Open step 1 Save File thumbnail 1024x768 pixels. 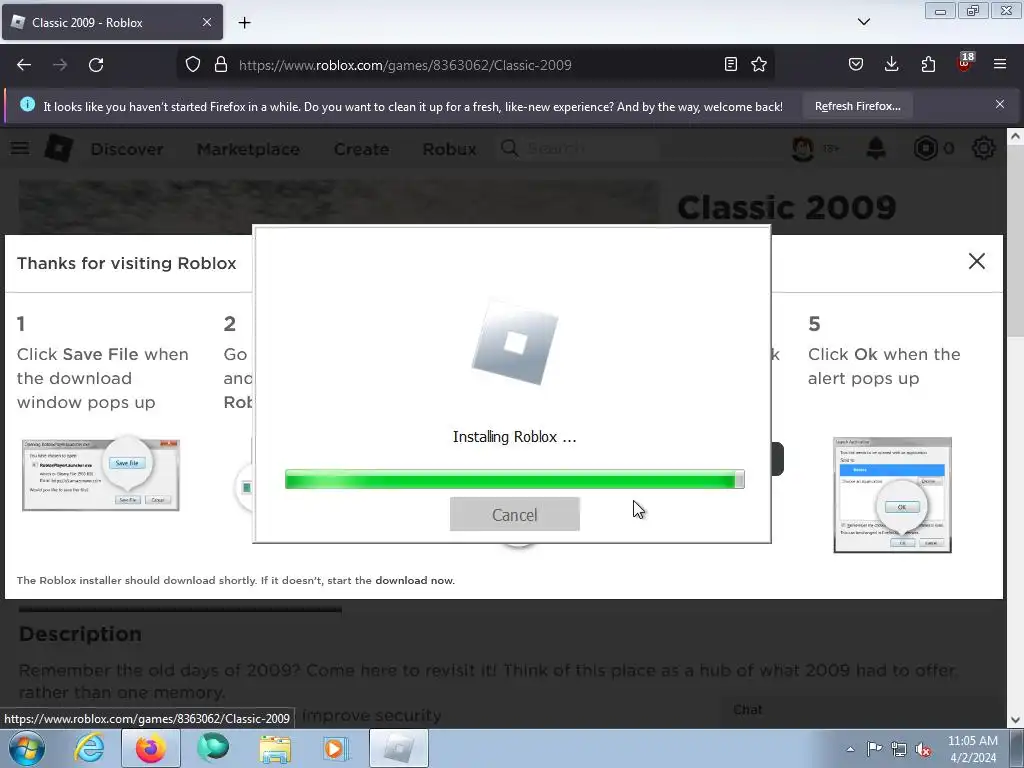point(101,475)
